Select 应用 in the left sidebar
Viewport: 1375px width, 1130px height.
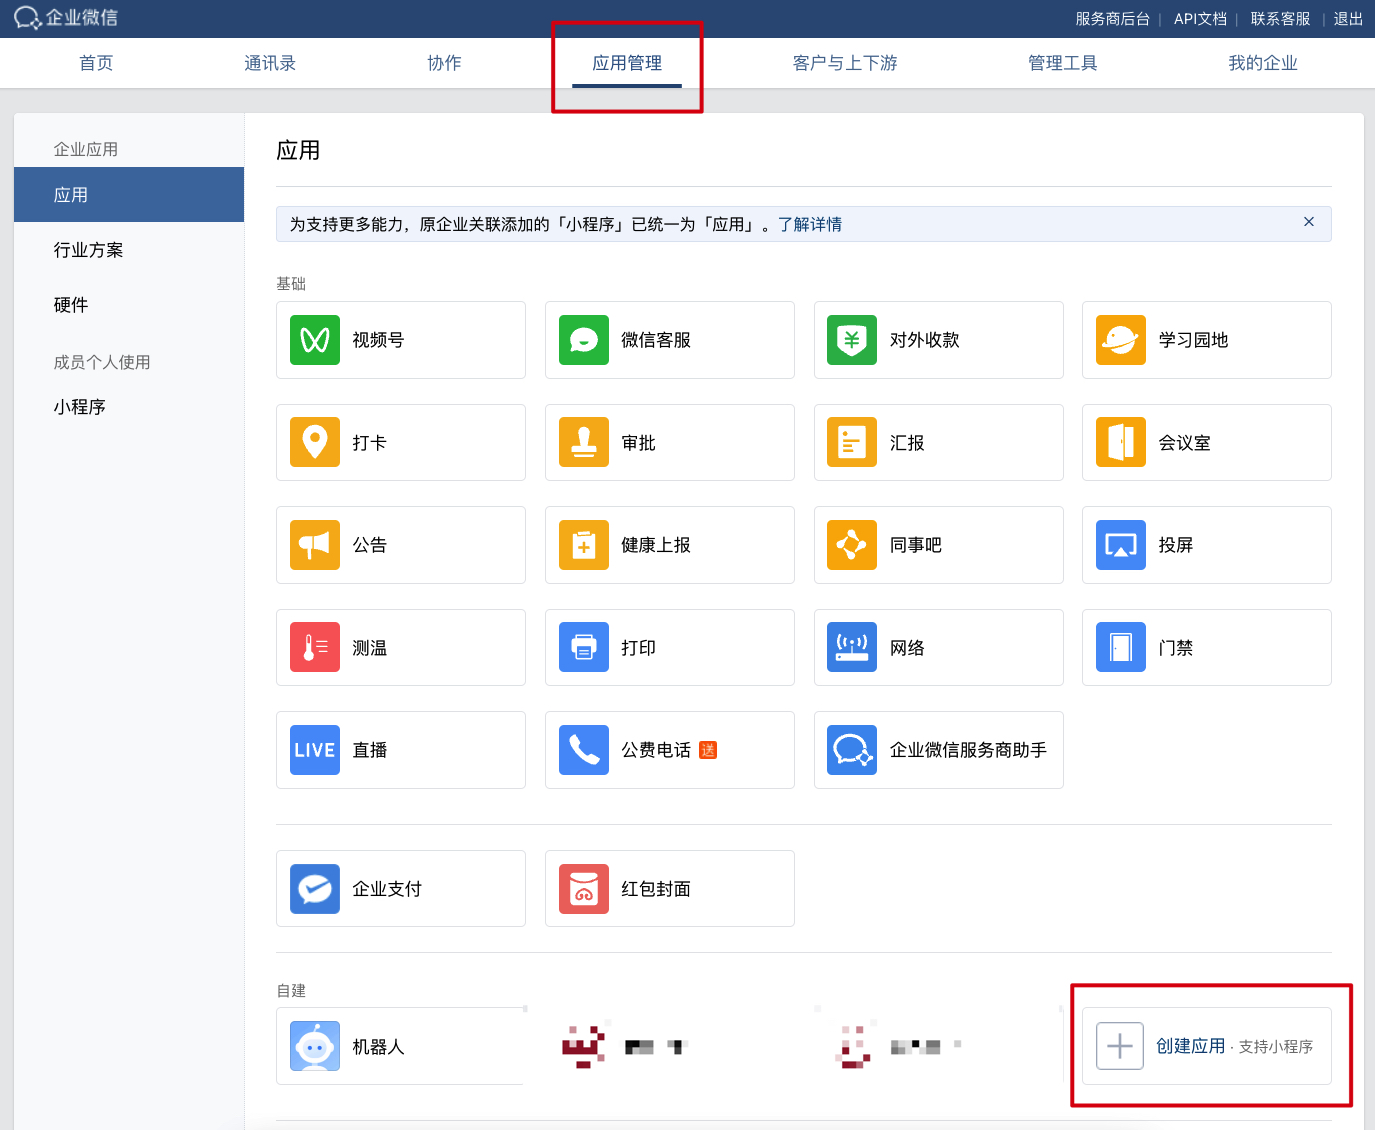tap(129, 195)
